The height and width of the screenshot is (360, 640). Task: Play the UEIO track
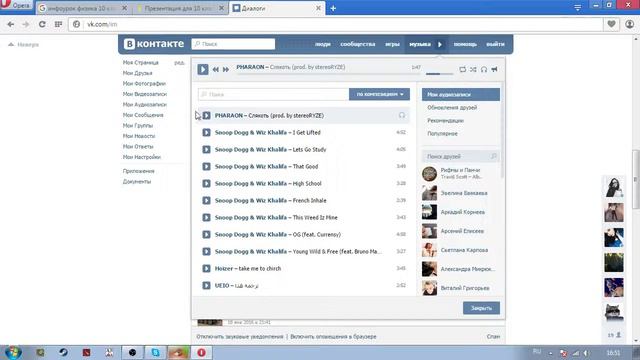pyautogui.click(x=207, y=286)
